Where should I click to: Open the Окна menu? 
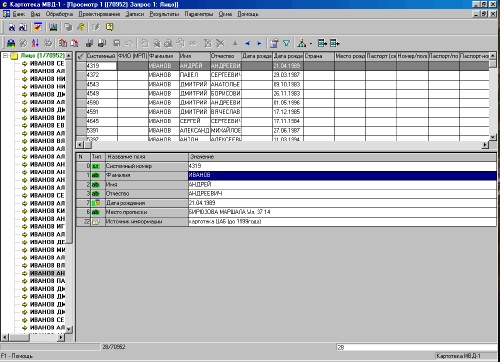(225, 14)
